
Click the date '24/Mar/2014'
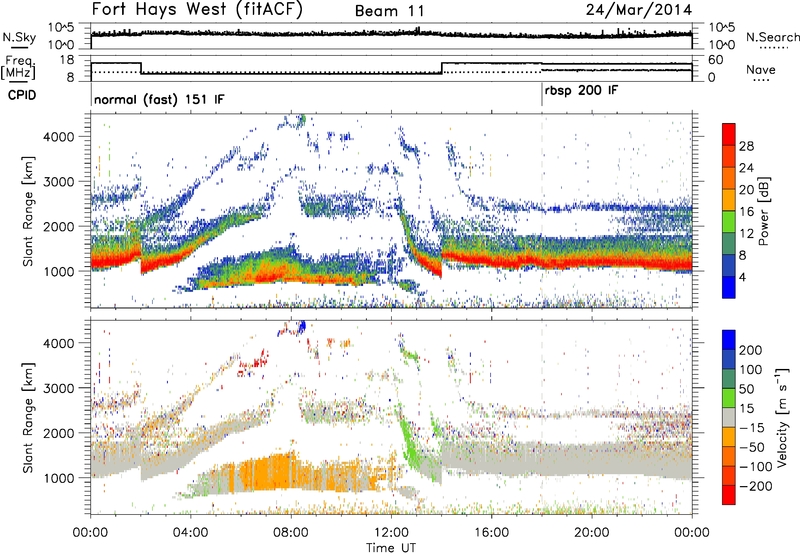(639, 10)
